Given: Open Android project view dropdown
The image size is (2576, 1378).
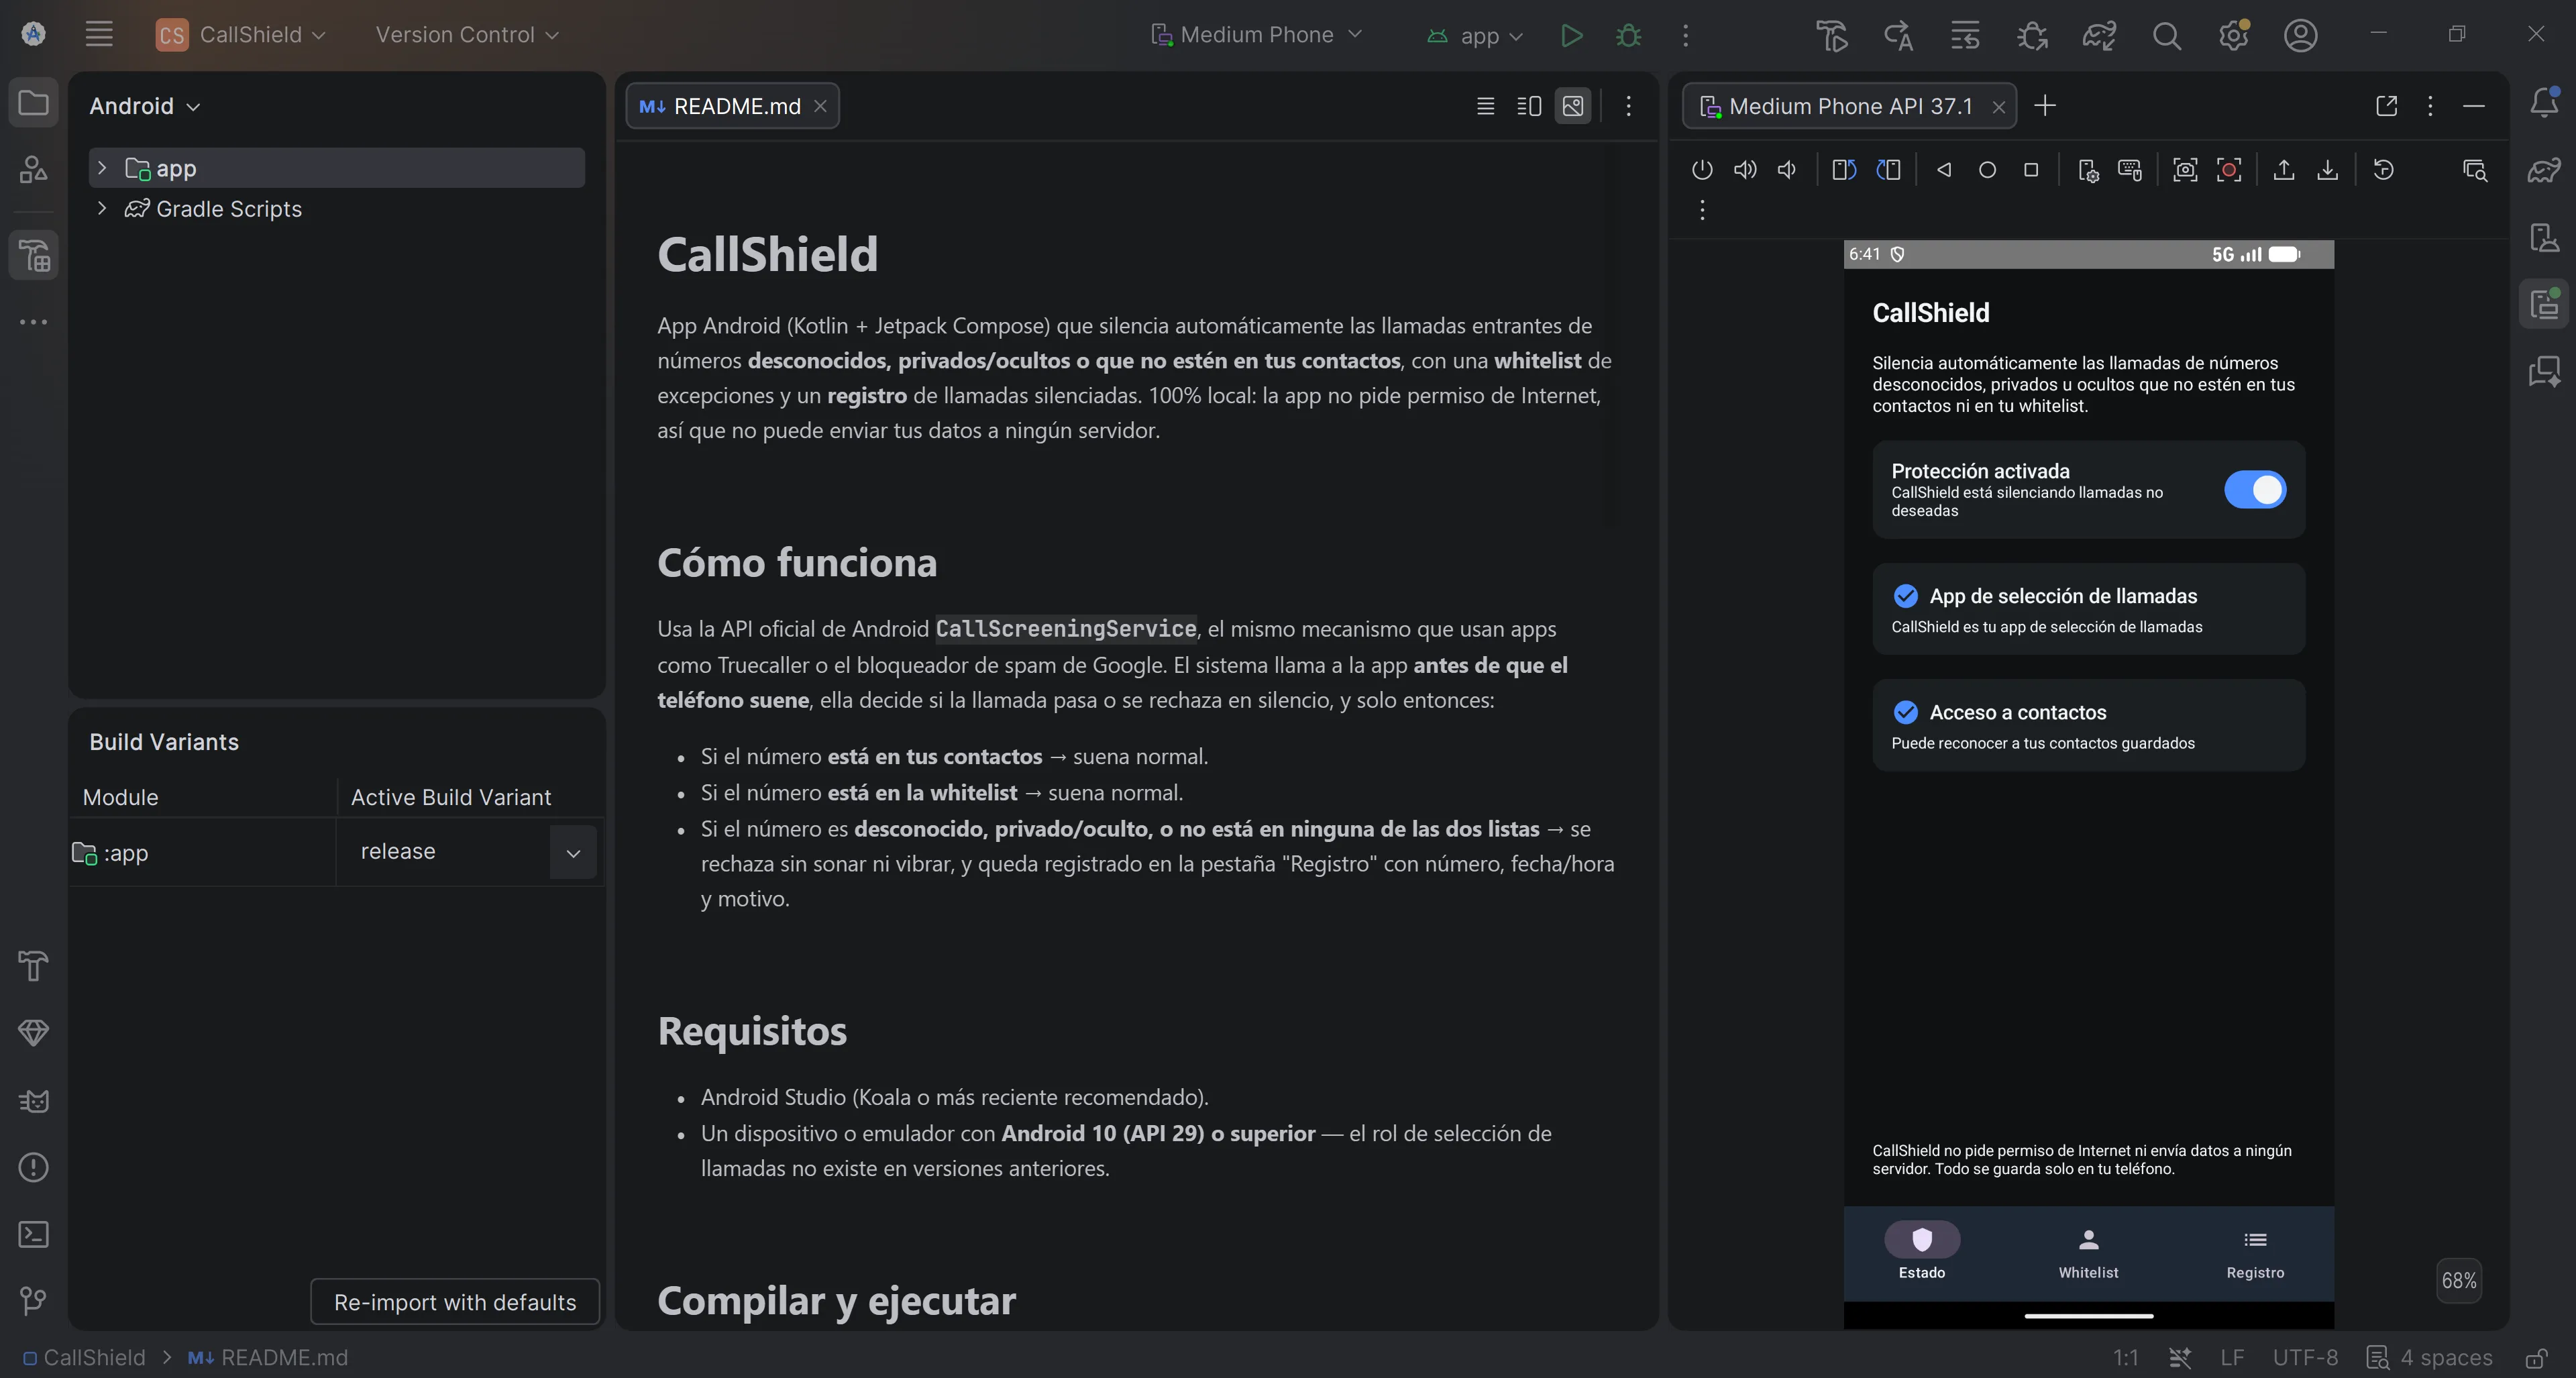Looking at the screenshot, I should (145, 106).
